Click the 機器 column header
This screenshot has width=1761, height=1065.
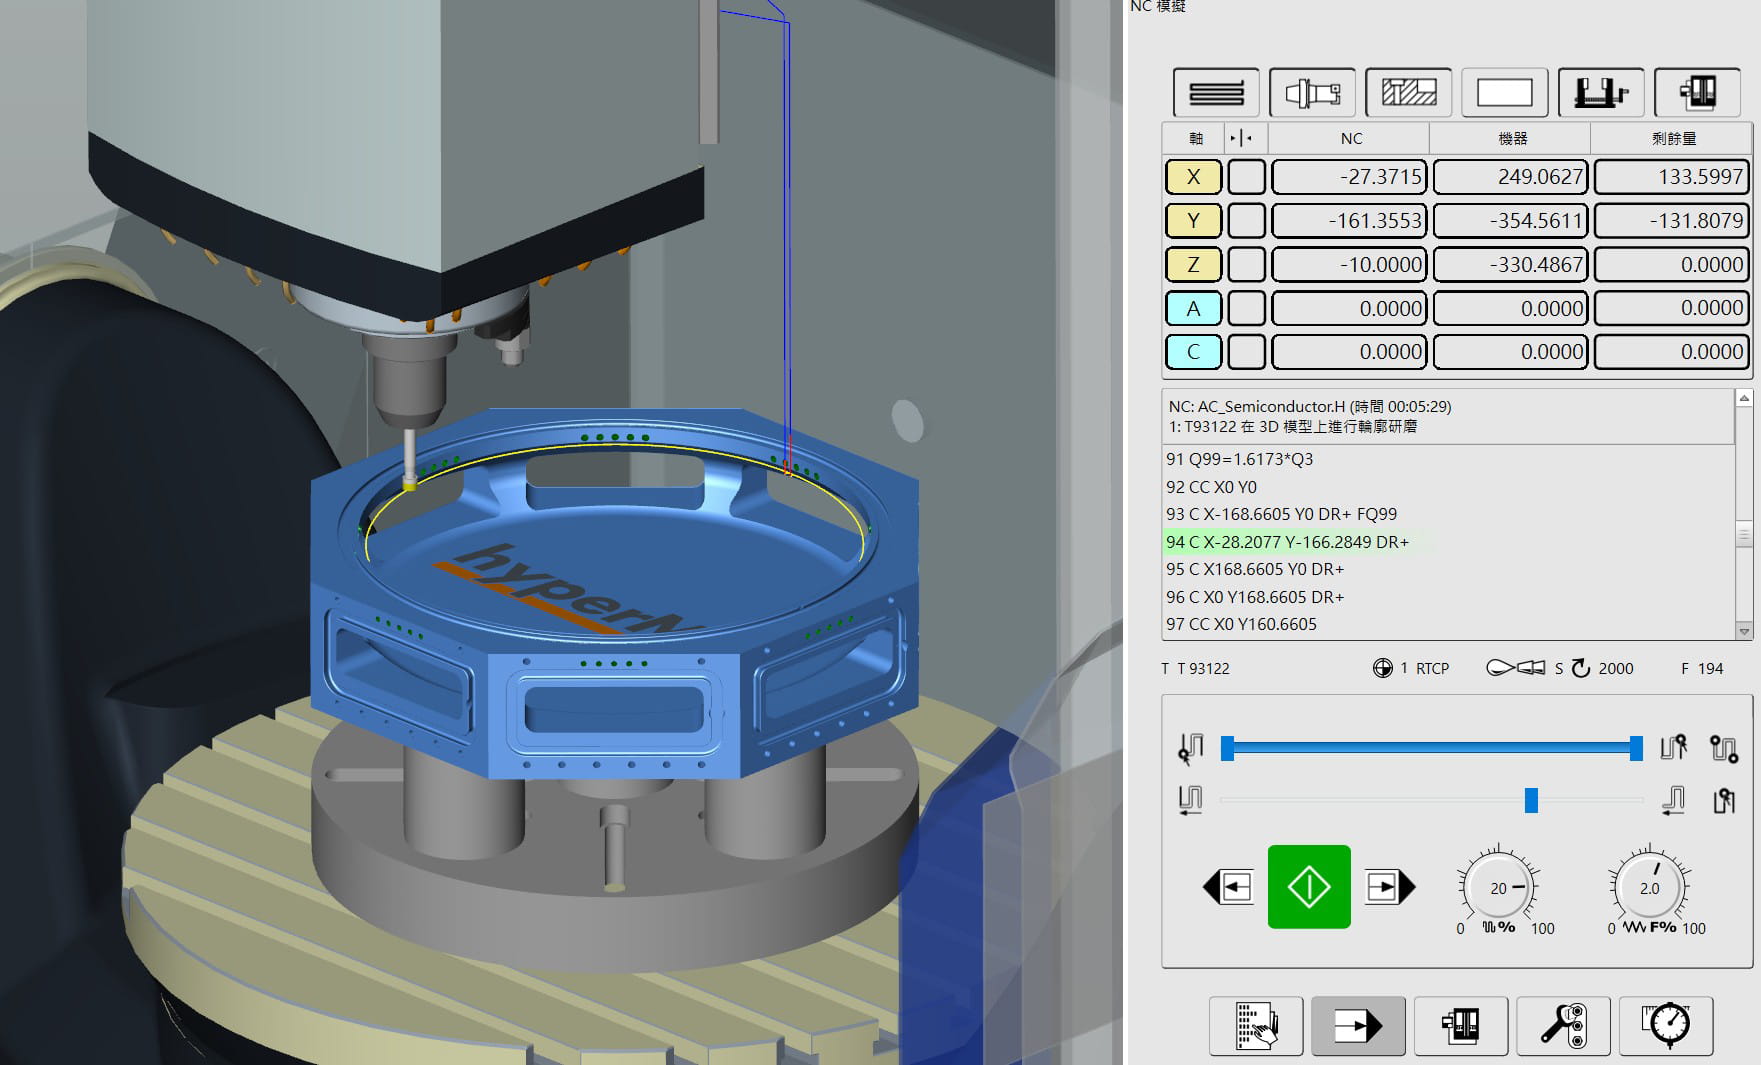tap(1512, 138)
